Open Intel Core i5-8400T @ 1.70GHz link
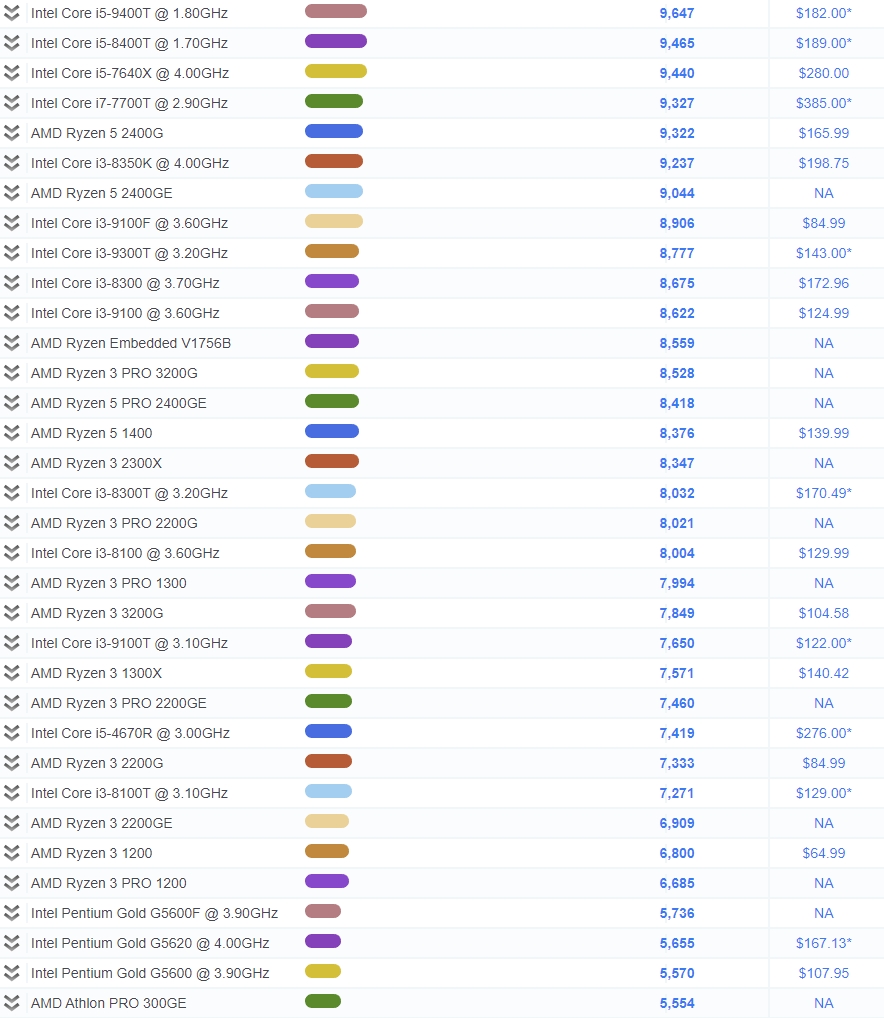The image size is (884, 1018). click(129, 43)
